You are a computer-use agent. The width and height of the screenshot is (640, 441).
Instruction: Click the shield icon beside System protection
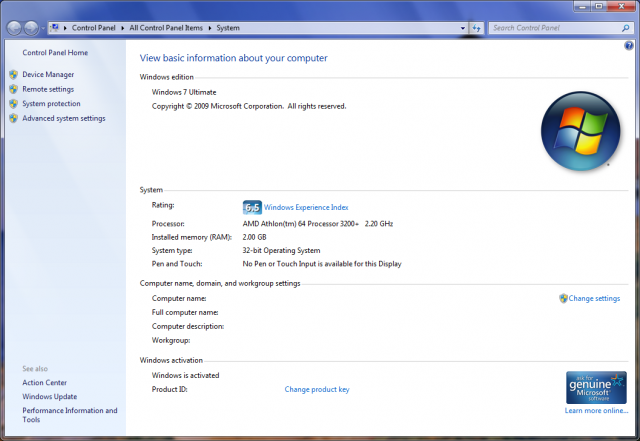coord(13,104)
